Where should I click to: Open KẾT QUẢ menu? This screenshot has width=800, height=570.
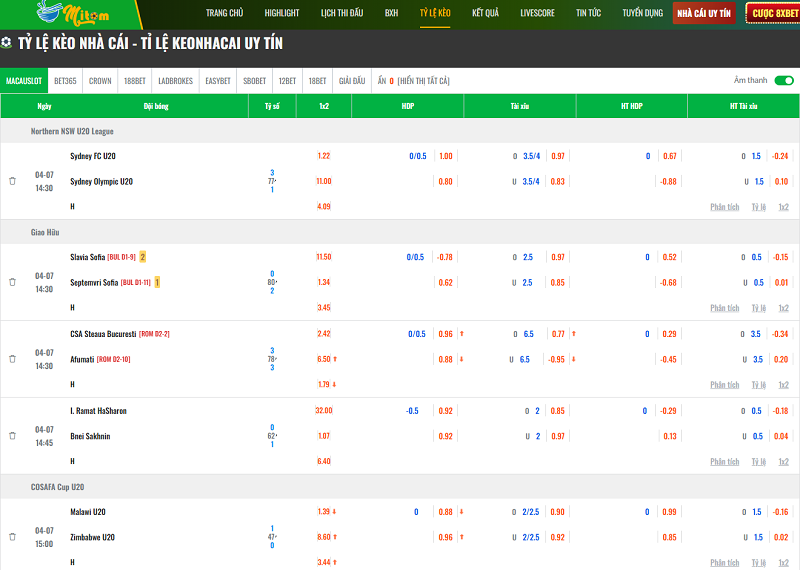tap(485, 13)
